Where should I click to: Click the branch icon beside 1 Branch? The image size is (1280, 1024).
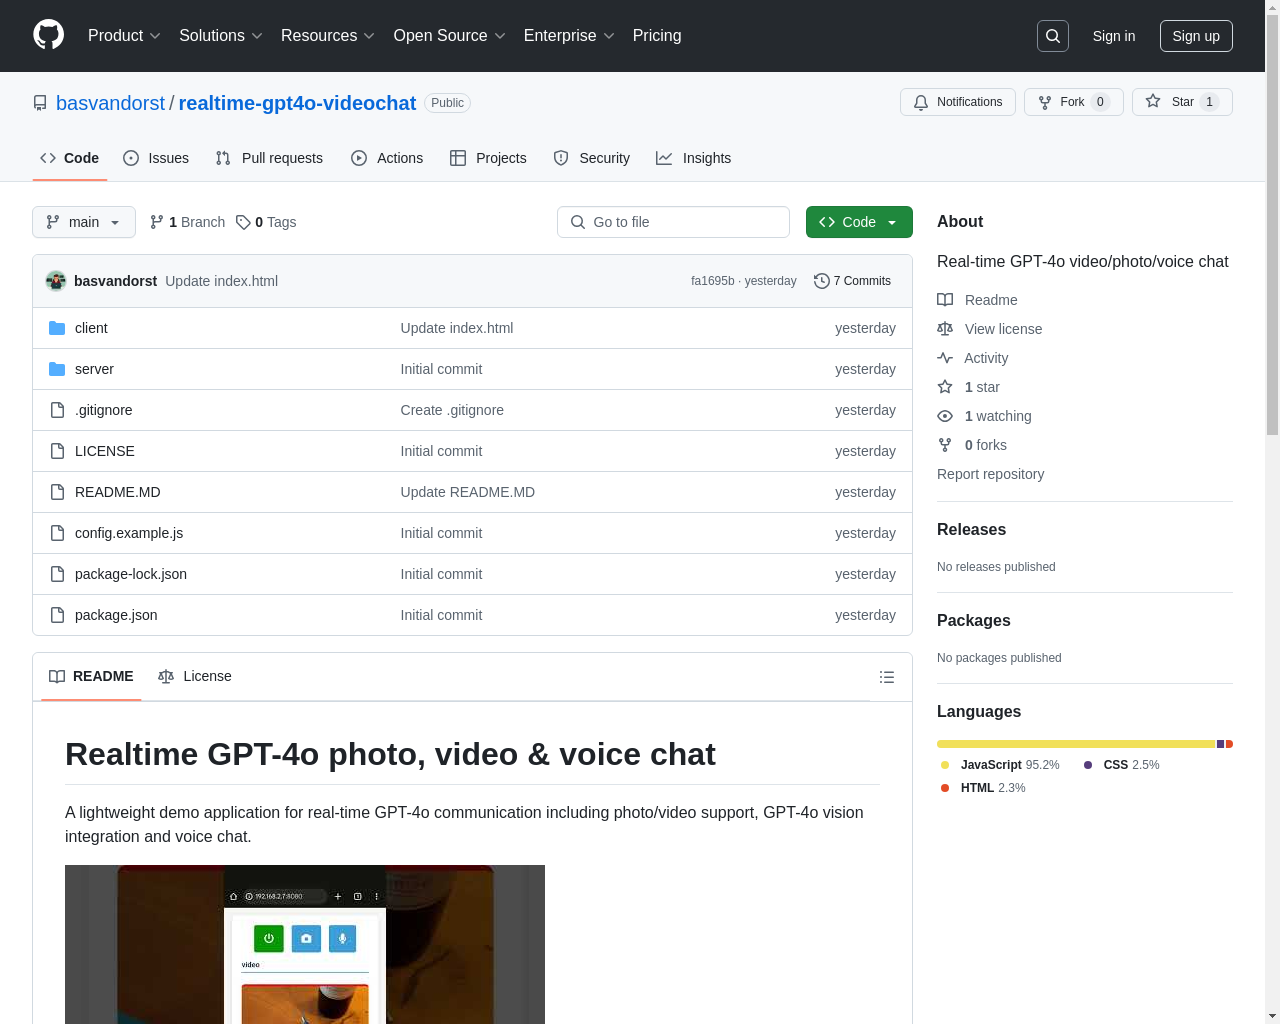[157, 222]
